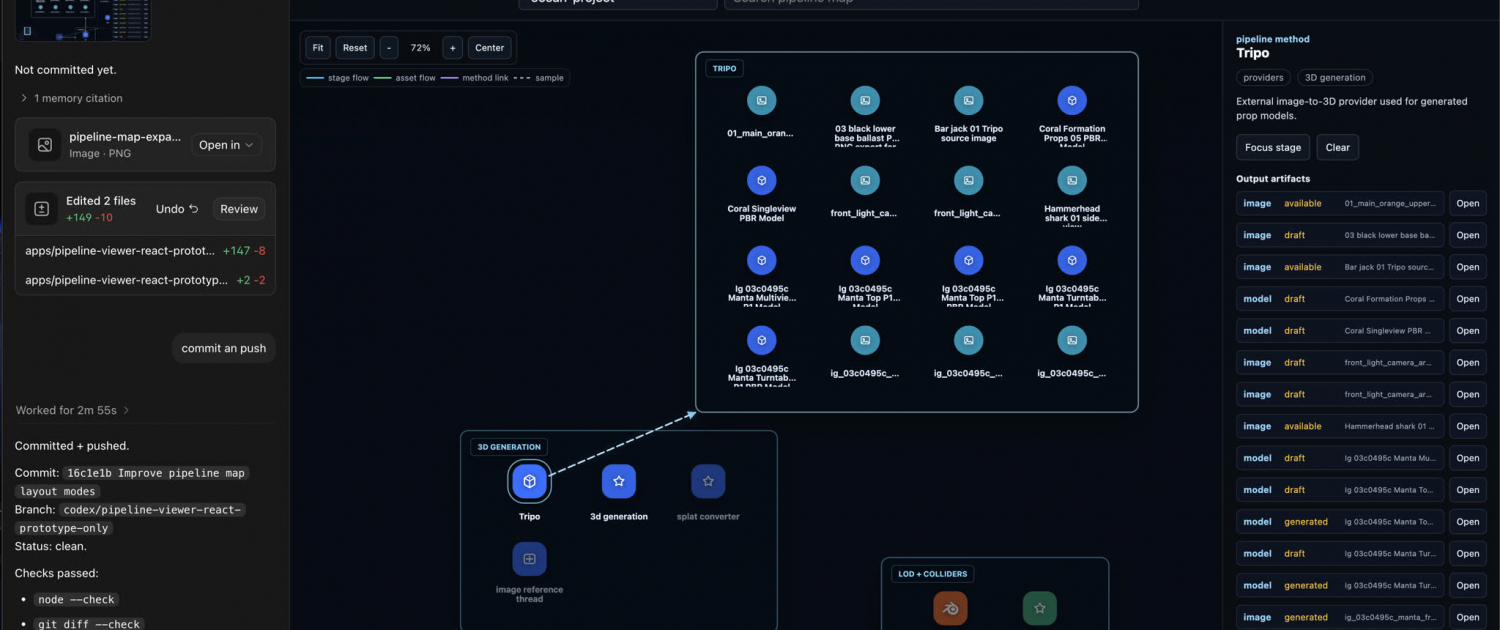Select the Coral Singleview PBR Model node
Viewport: 1500px width, 630px height.
(761, 180)
